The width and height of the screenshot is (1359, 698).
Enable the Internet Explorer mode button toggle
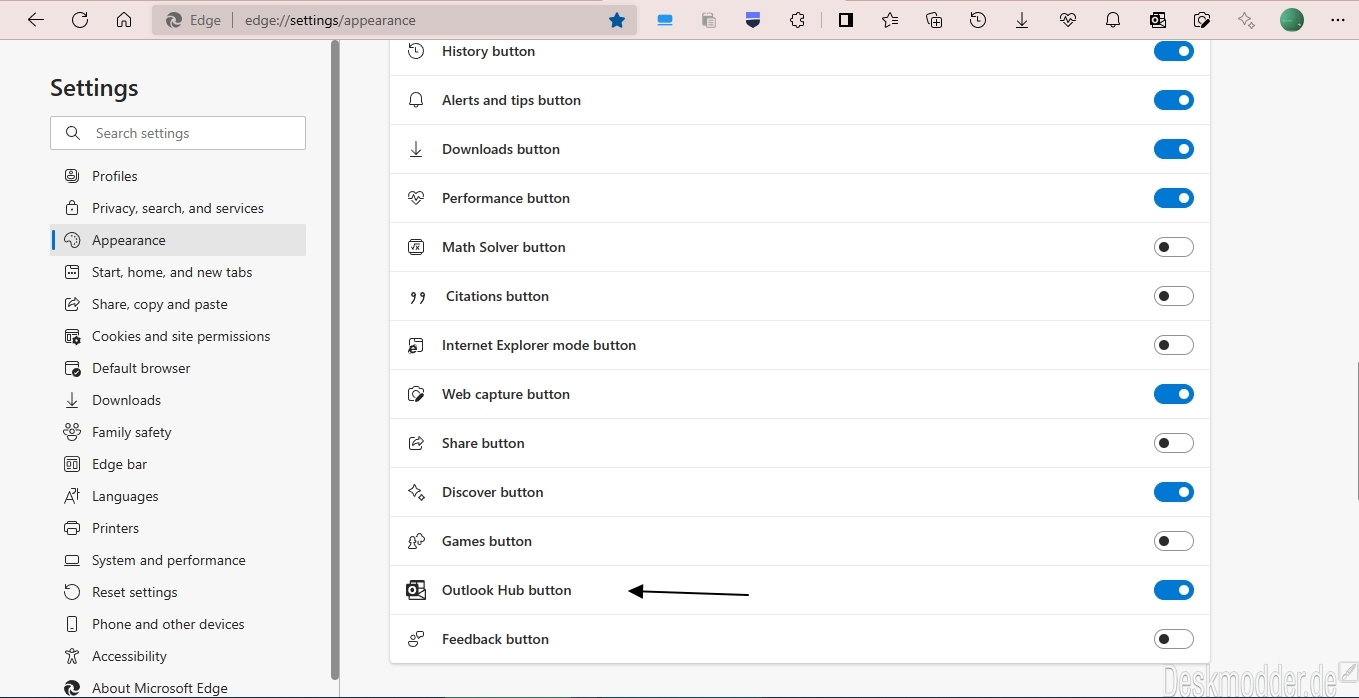tap(1174, 345)
